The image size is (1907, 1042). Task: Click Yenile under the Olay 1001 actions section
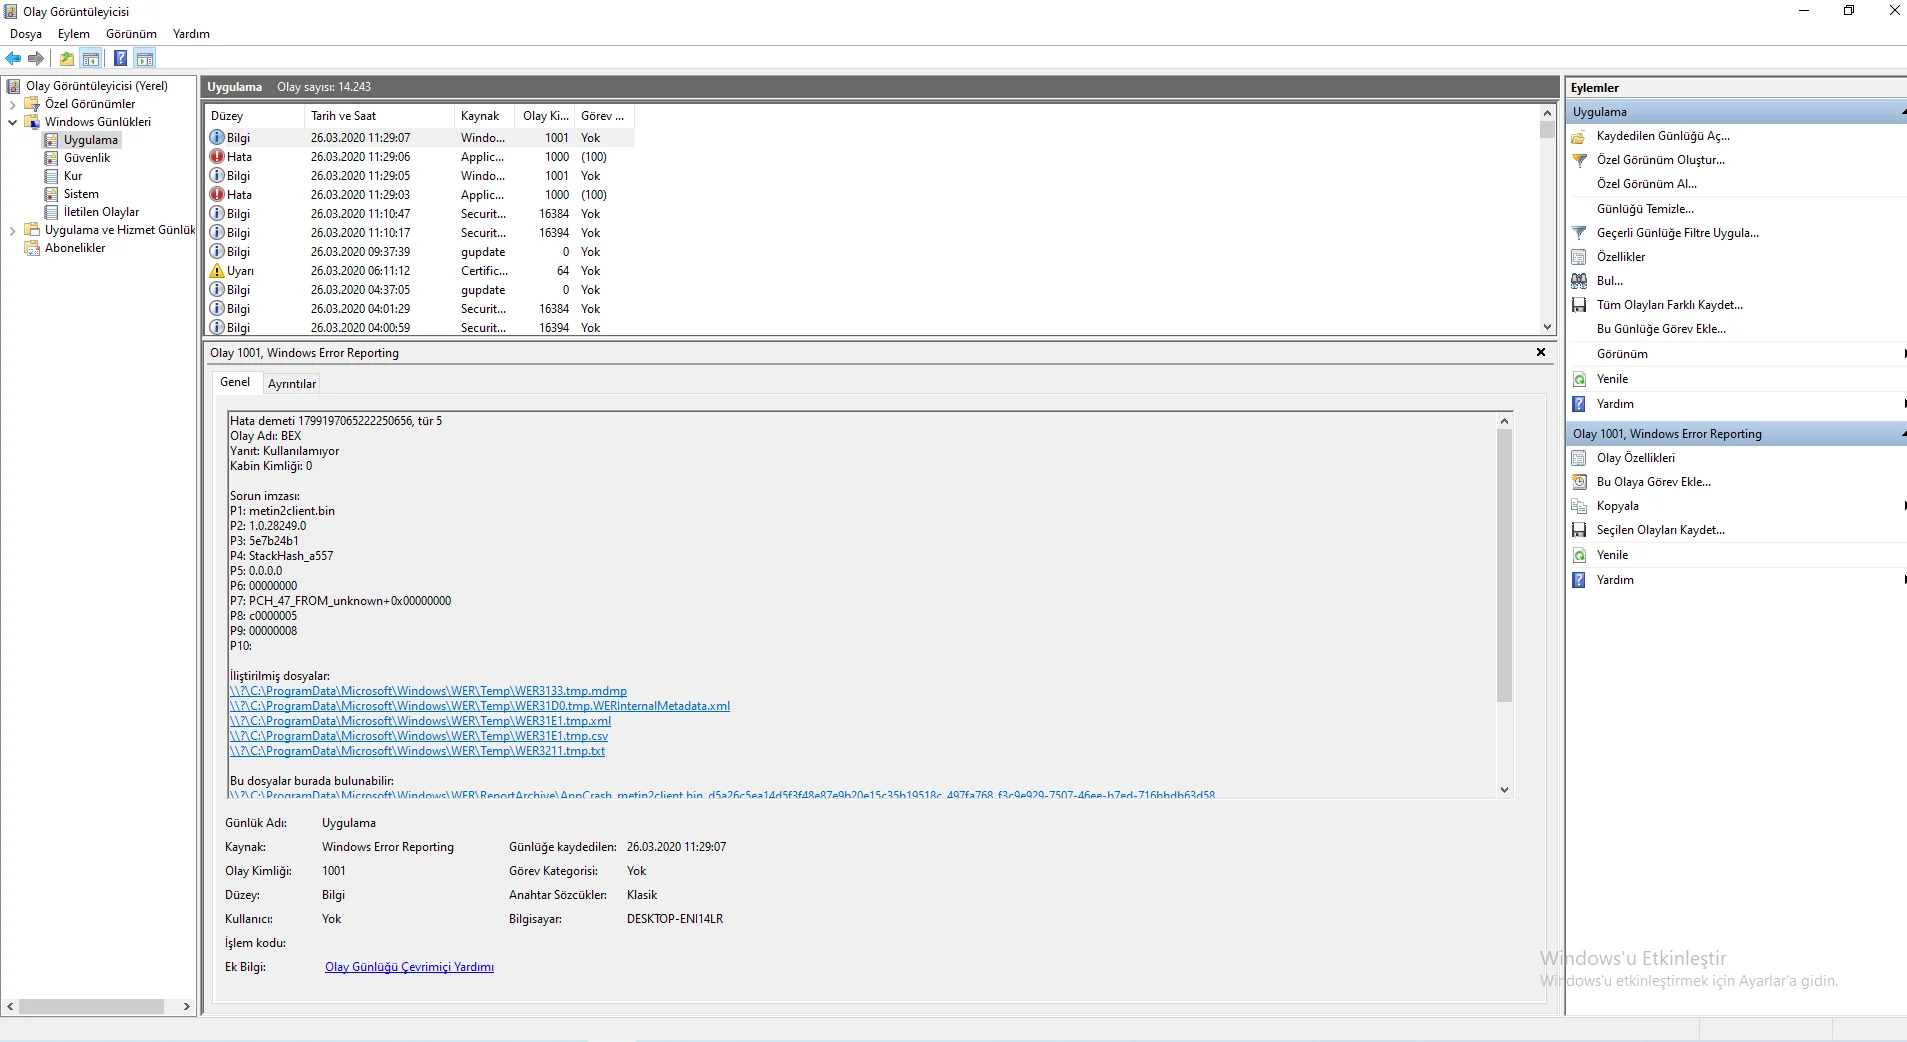tap(1612, 555)
